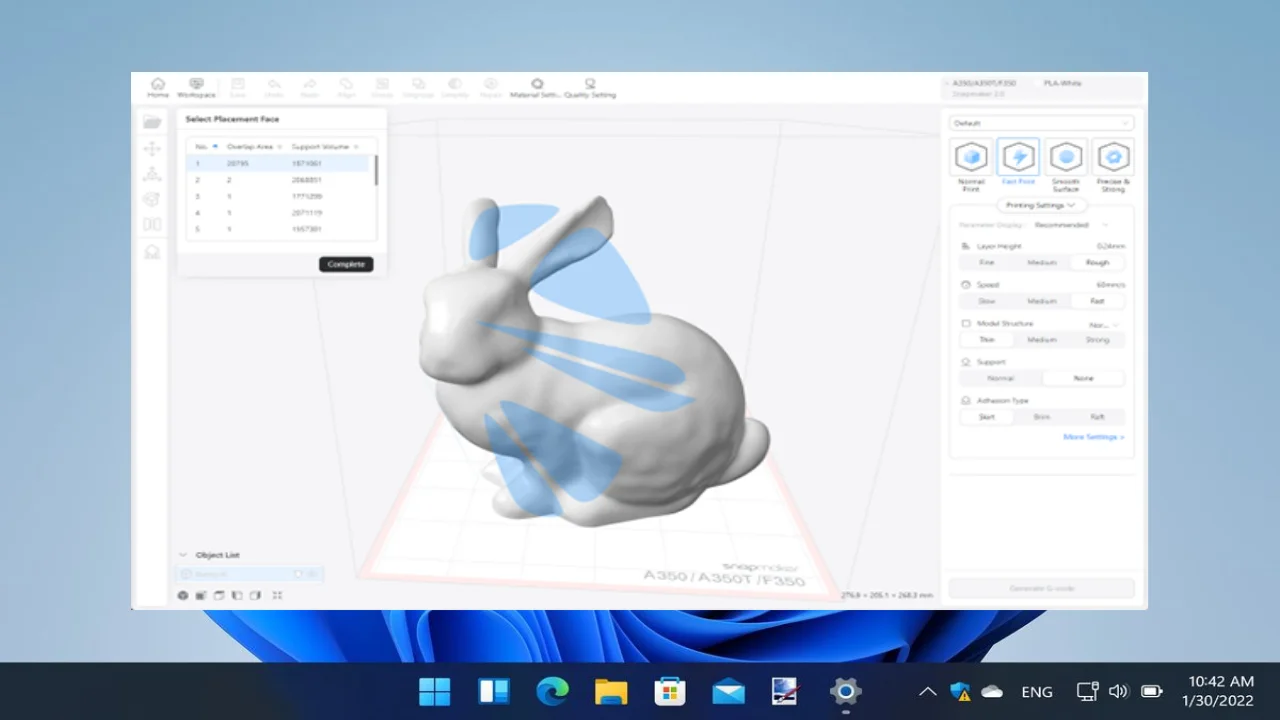Open Material Settings from the toolbar
The image size is (1280, 720).
(x=537, y=88)
